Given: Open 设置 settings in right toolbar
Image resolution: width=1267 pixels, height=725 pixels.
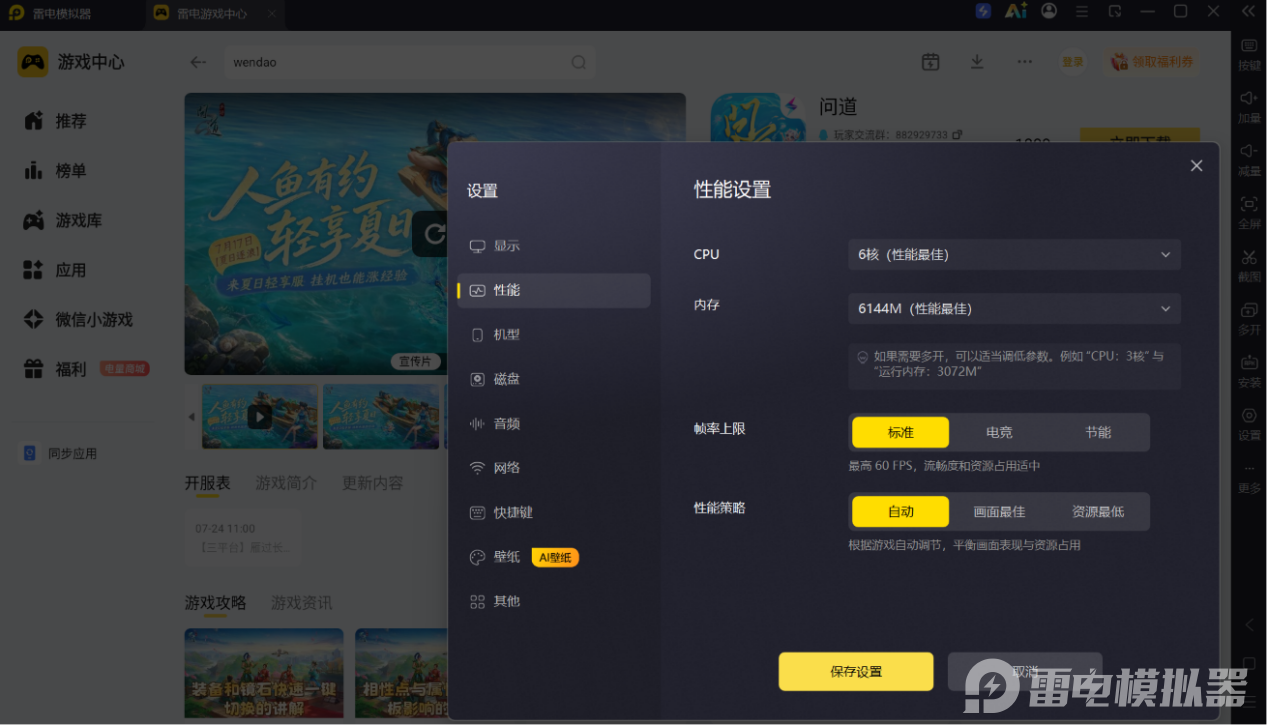Looking at the screenshot, I should [1249, 424].
